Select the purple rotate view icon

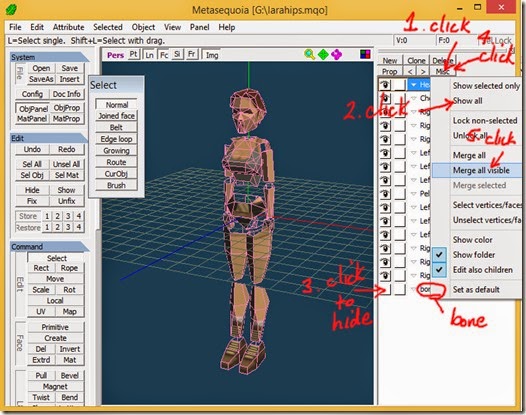click(336, 54)
